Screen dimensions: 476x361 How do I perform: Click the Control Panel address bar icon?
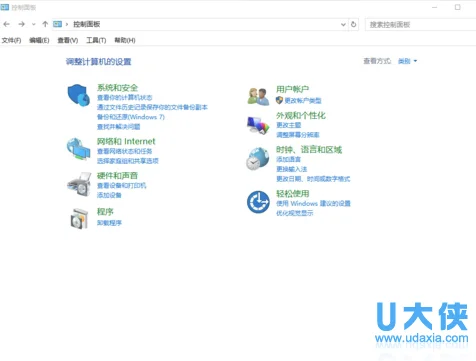[58, 24]
